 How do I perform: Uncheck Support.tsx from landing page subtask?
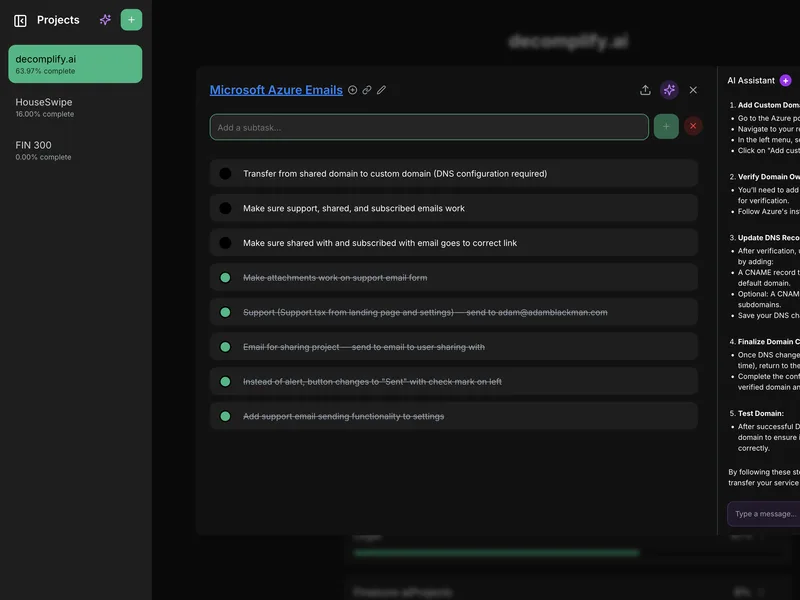coord(225,312)
